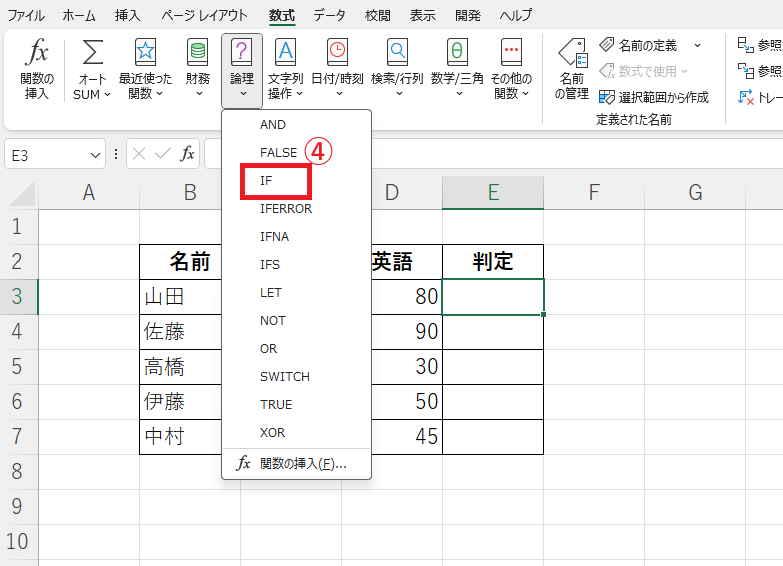Image resolution: width=783 pixels, height=566 pixels.
Task: Select column G header
Action: coord(695,193)
